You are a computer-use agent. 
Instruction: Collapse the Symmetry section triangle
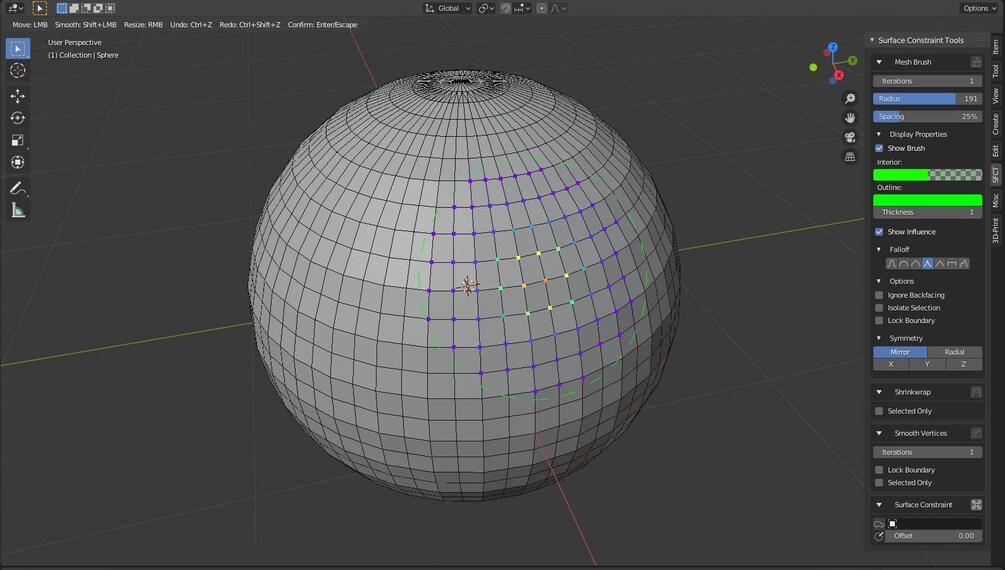[x=879, y=338]
